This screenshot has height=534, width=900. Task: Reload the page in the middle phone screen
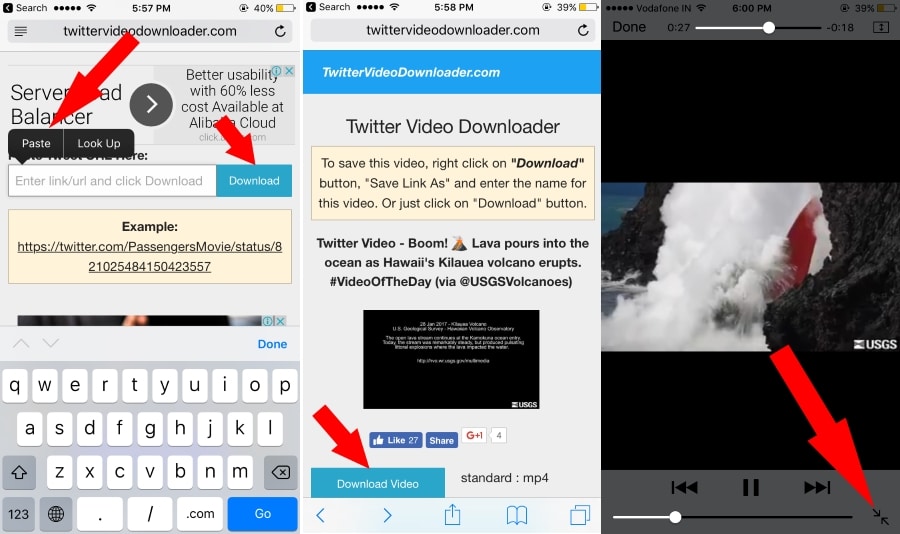coord(583,30)
